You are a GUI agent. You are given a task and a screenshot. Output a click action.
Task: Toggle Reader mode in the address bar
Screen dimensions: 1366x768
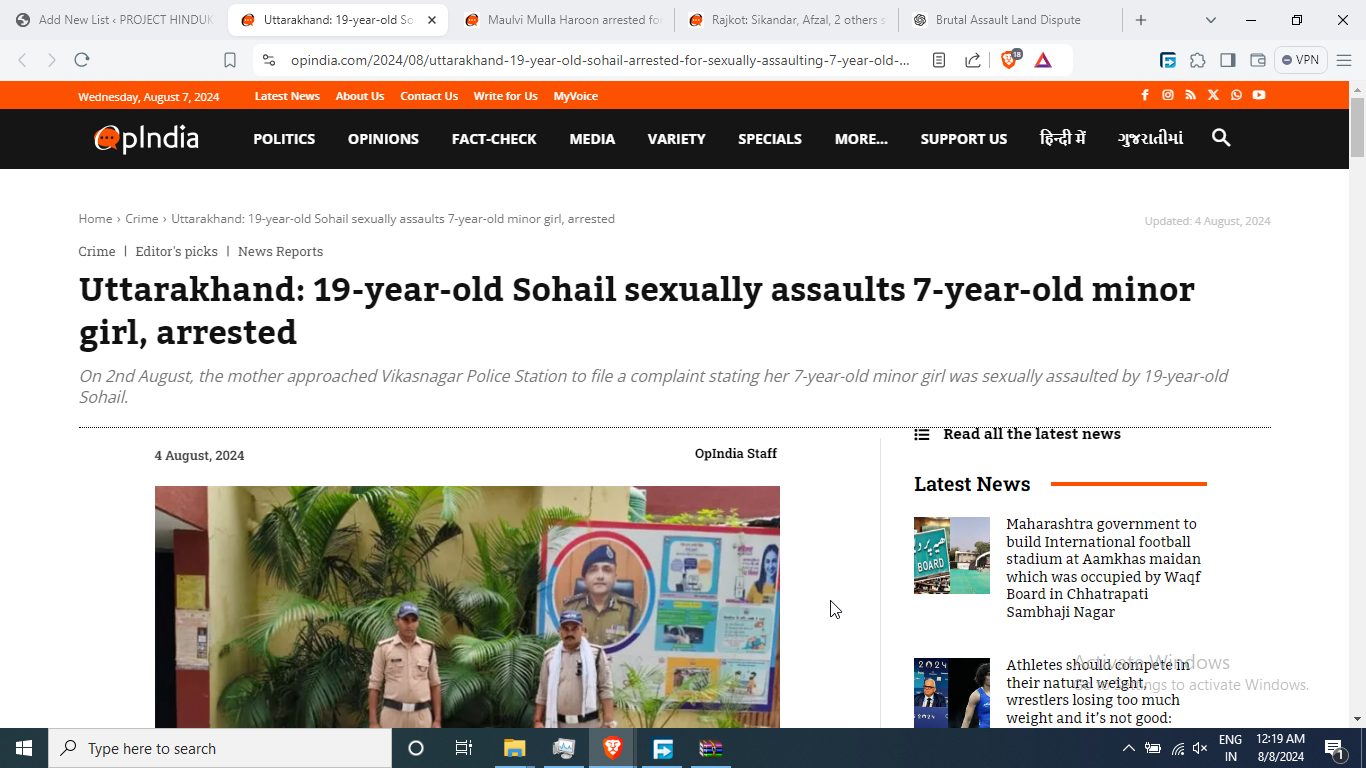click(x=939, y=60)
